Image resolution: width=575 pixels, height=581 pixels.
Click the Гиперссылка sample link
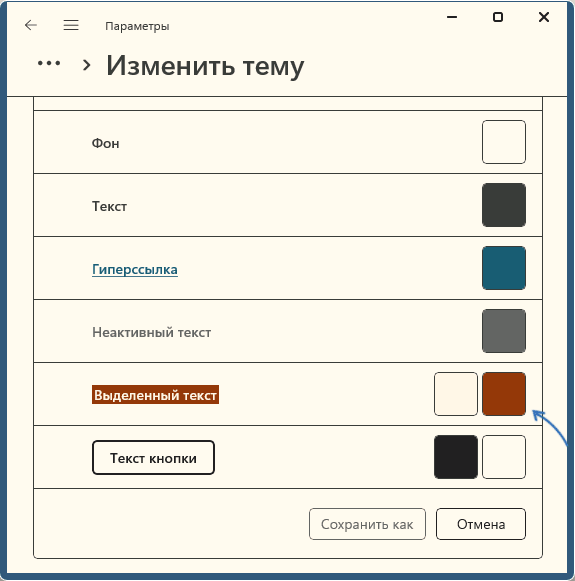(x=135, y=269)
